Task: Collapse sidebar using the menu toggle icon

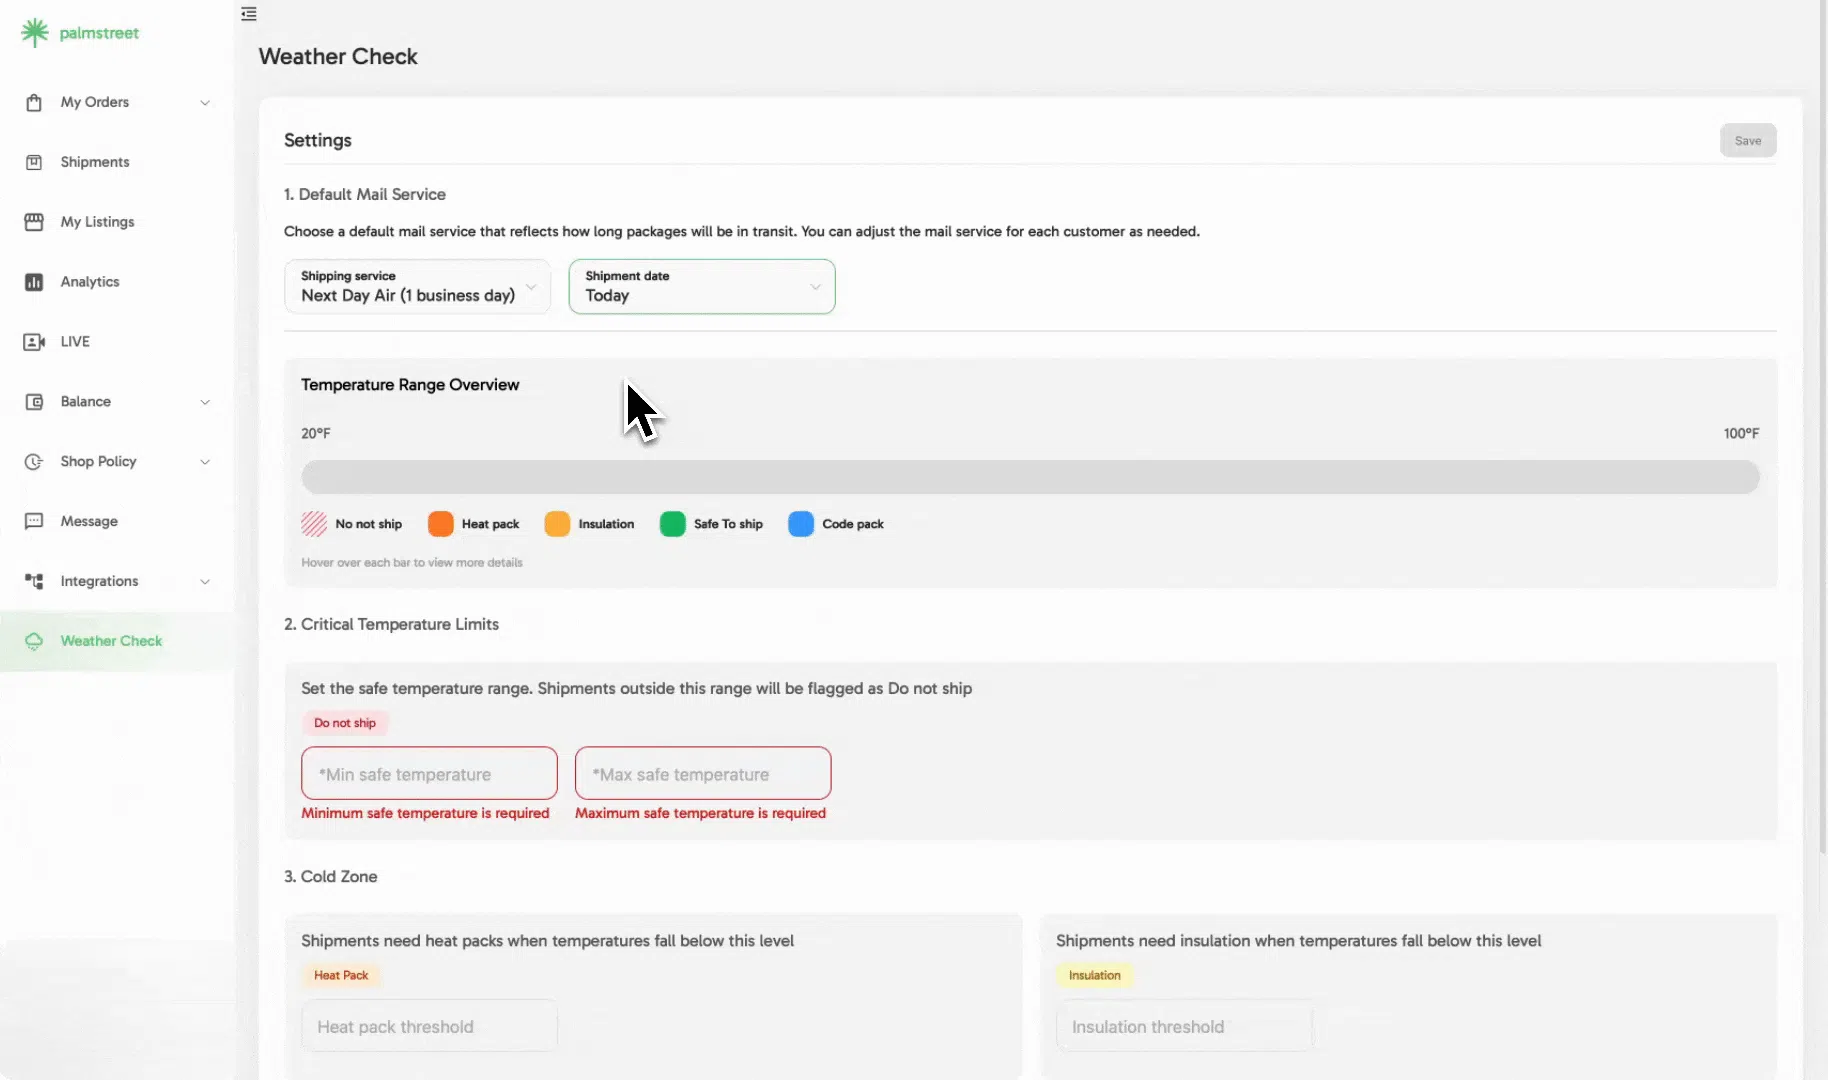Action: point(249,14)
